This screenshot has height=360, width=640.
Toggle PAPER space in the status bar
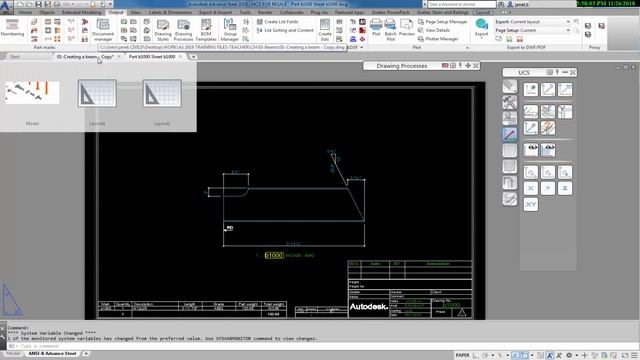click(x=462, y=356)
